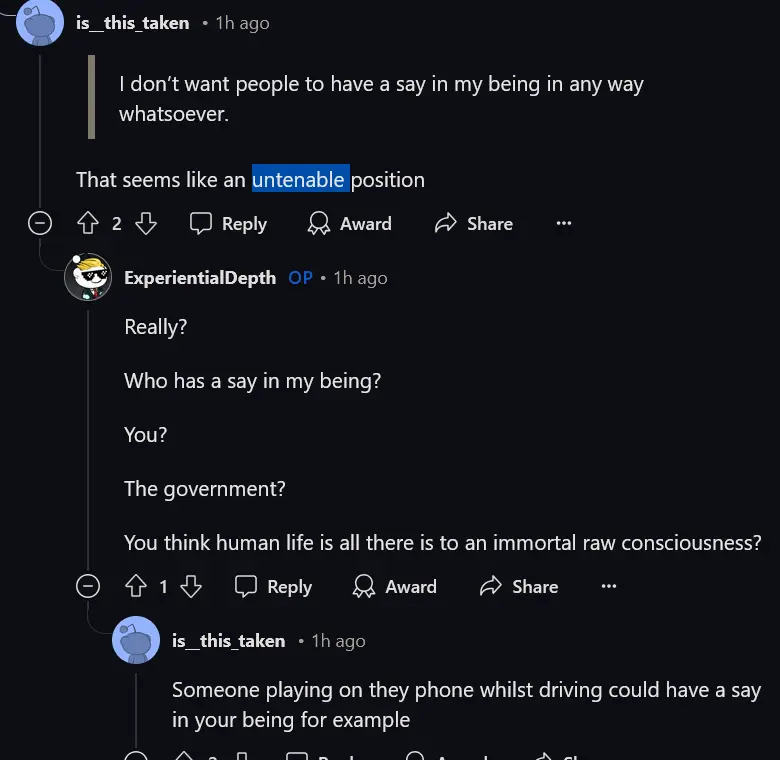Downvote is__this_taken's untenable position comment
The image size is (780, 760).
pos(146,224)
